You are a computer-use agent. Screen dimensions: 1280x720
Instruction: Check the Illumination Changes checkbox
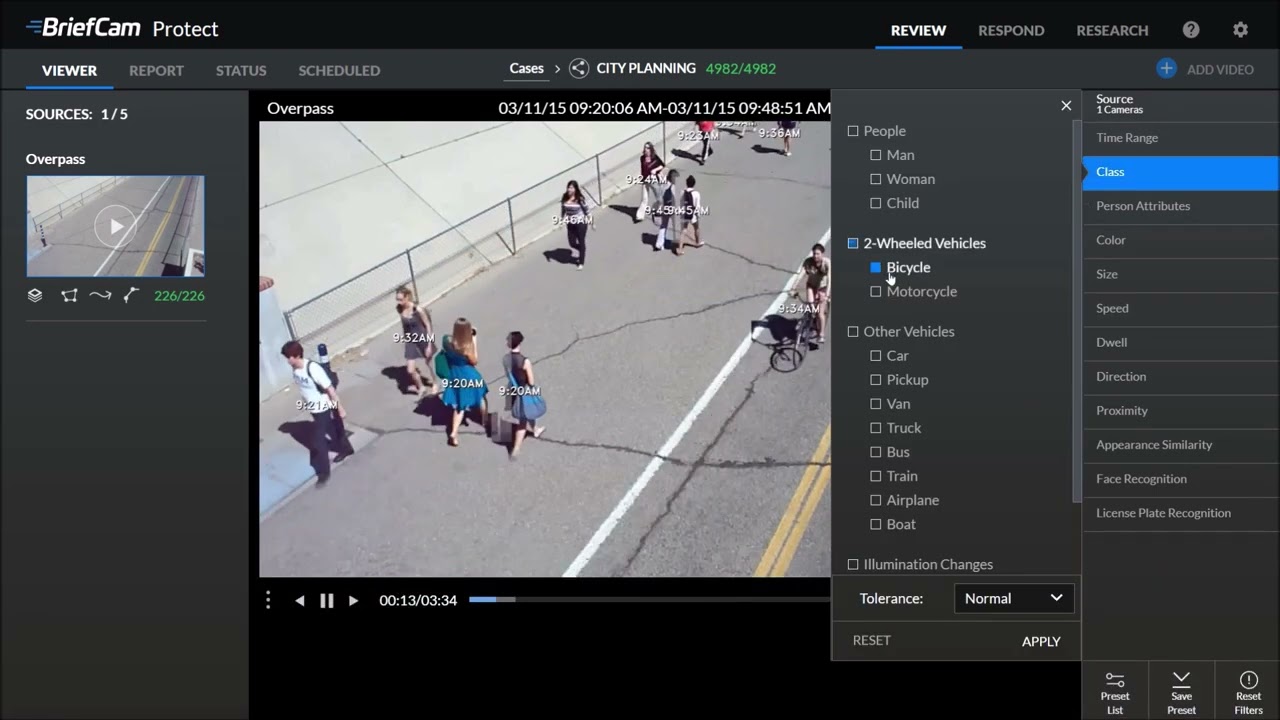tap(853, 564)
